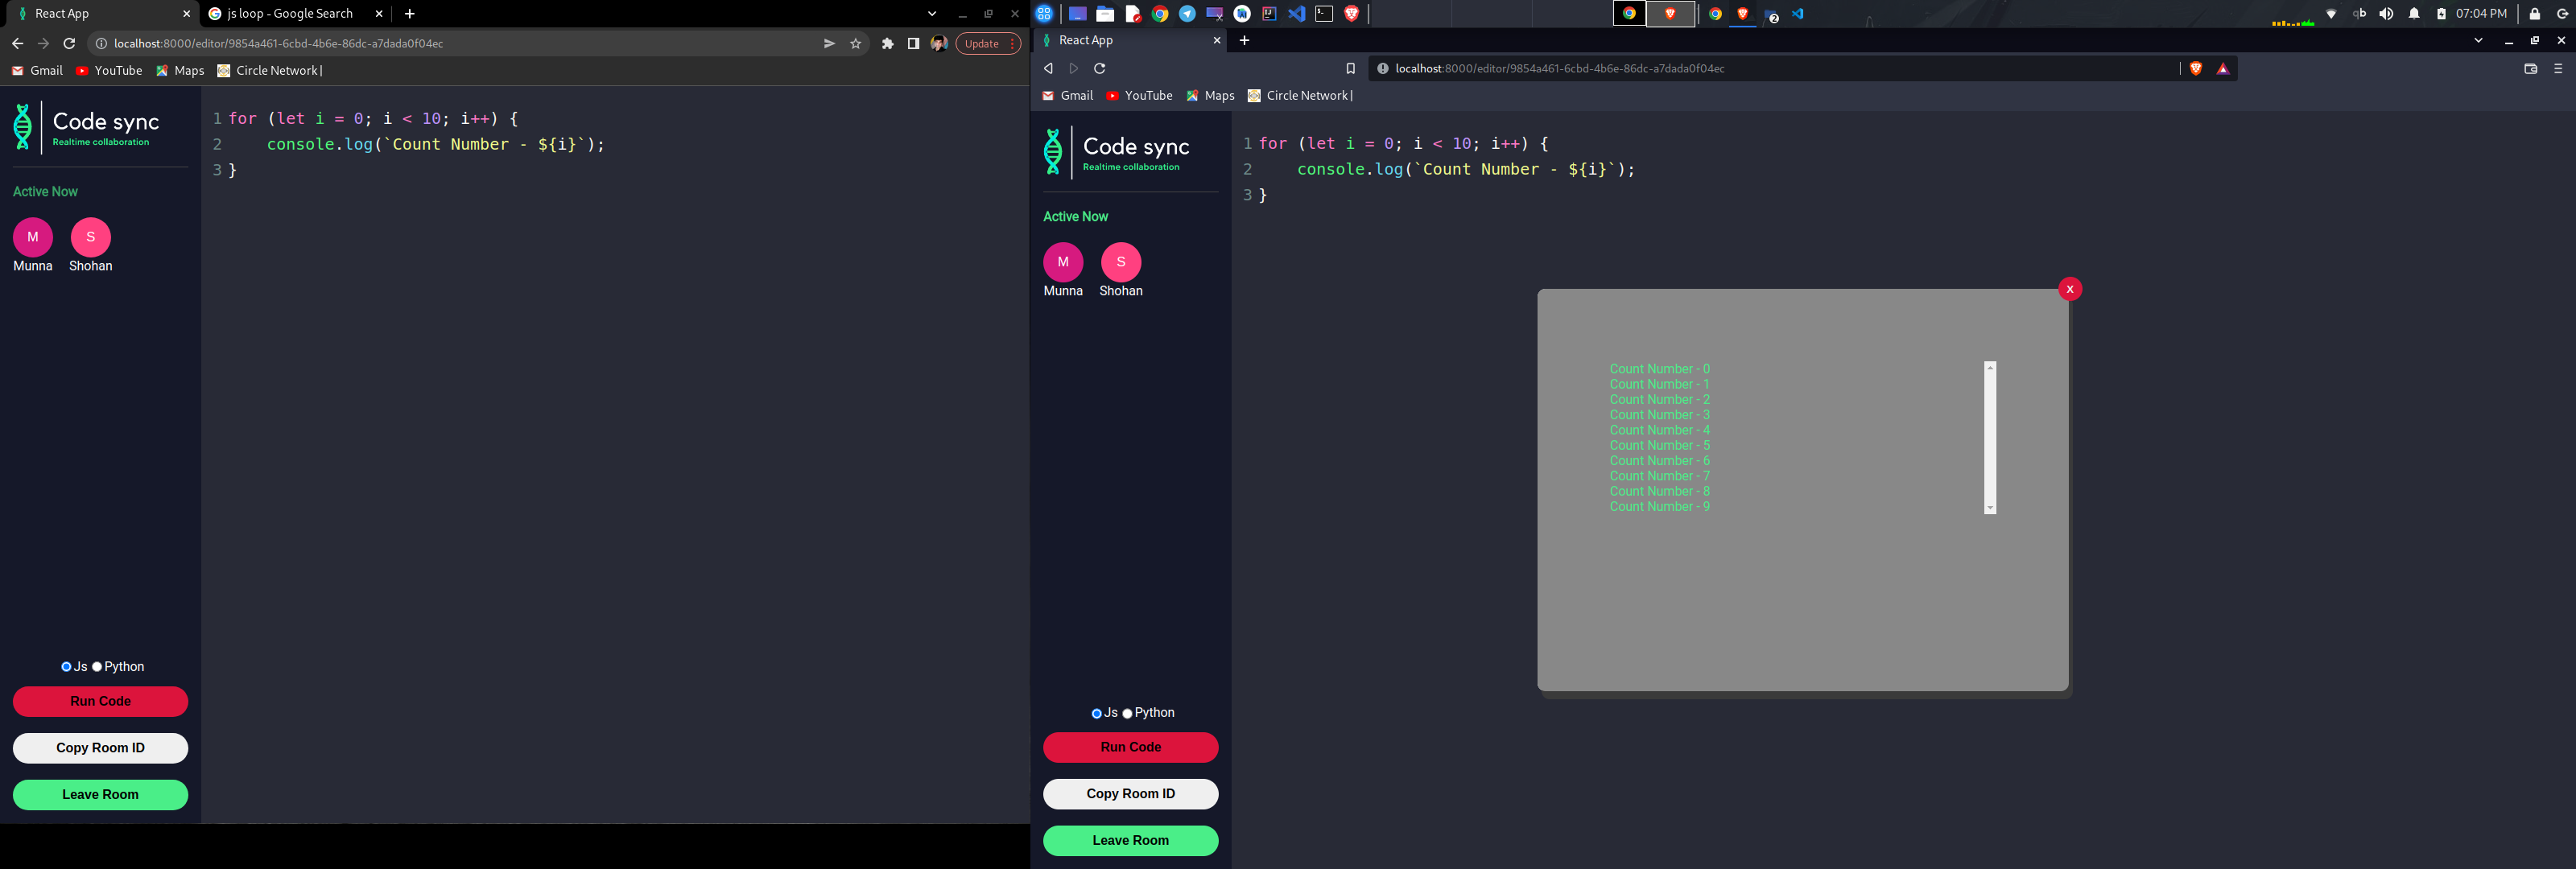Switch to the js loop Google Search tab
The width and height of the screenshot is (2576, 869).
288,13
